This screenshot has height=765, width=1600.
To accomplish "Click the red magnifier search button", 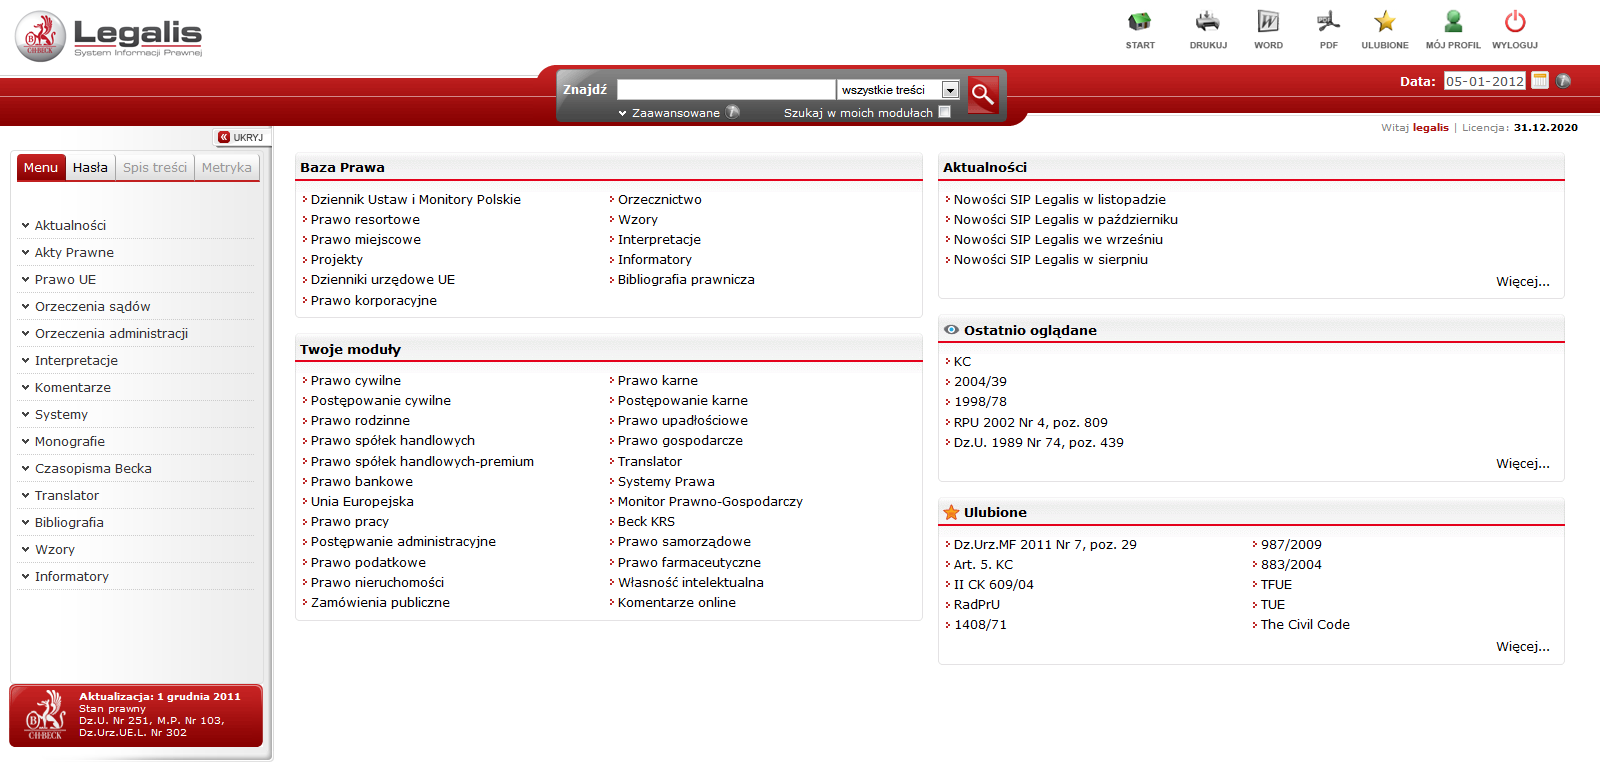I will click(983, 94).
